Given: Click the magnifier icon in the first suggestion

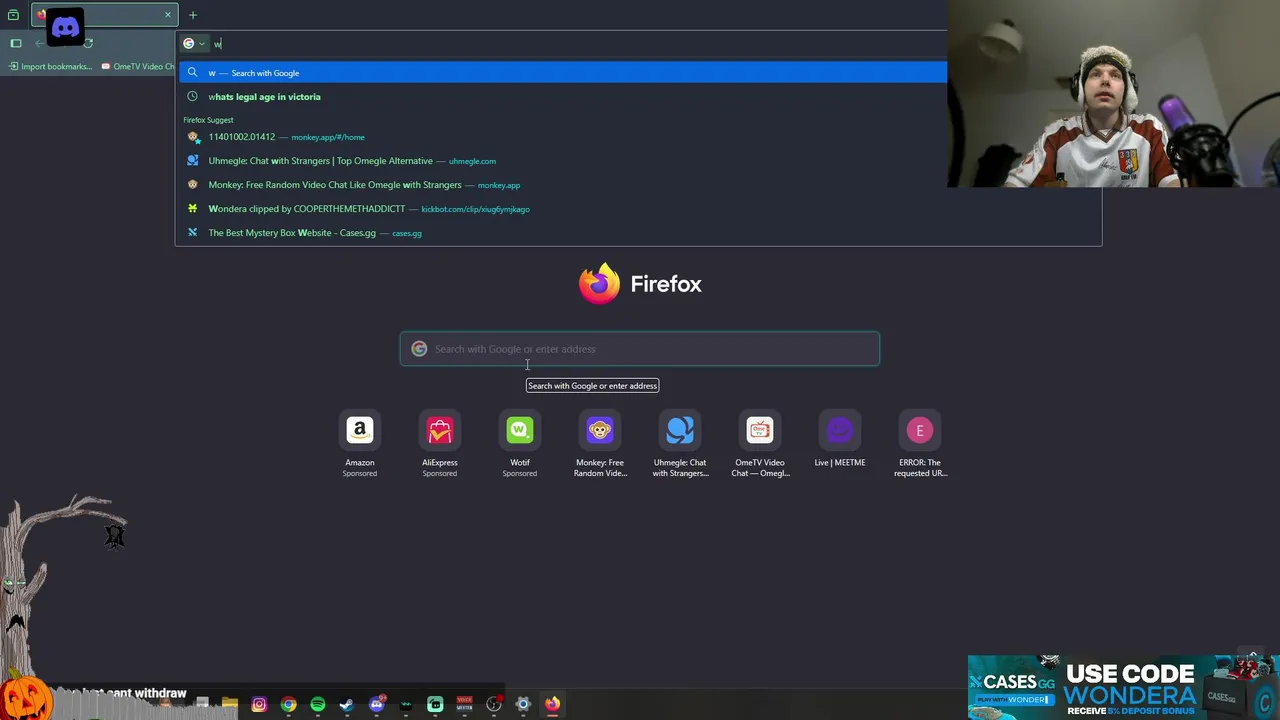Looking at the screenshot, I should click(192, 73).
